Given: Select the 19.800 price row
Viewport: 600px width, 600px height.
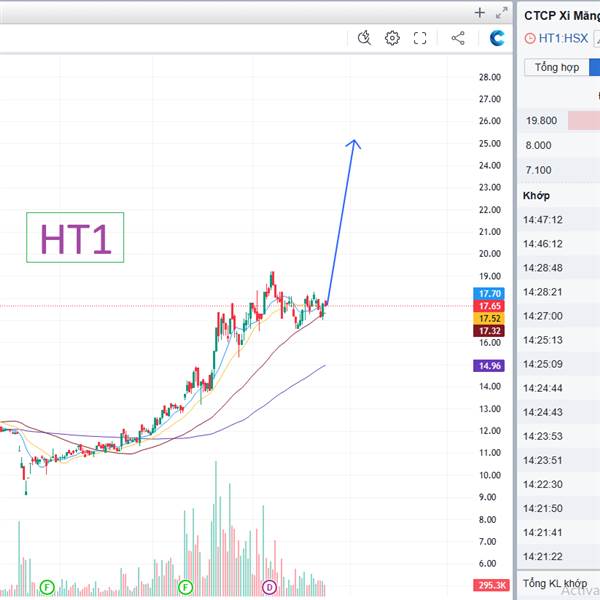Looking at the screenshot, I should 559,121.
